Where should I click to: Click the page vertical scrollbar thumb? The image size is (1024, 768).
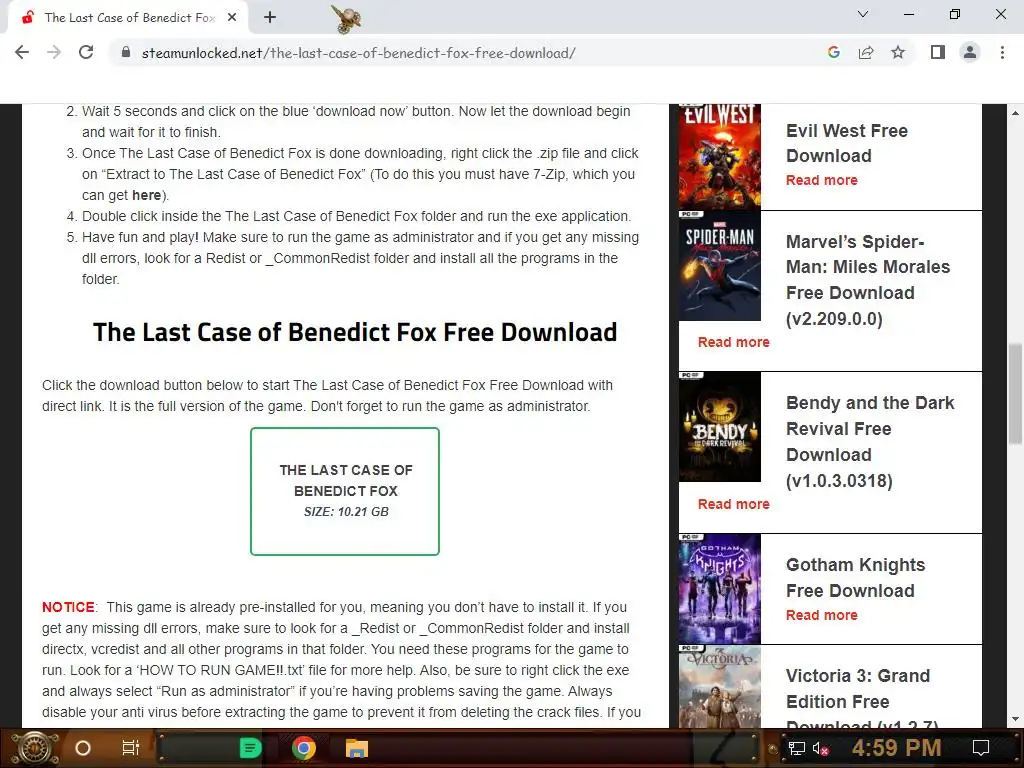click(1015, 394)
